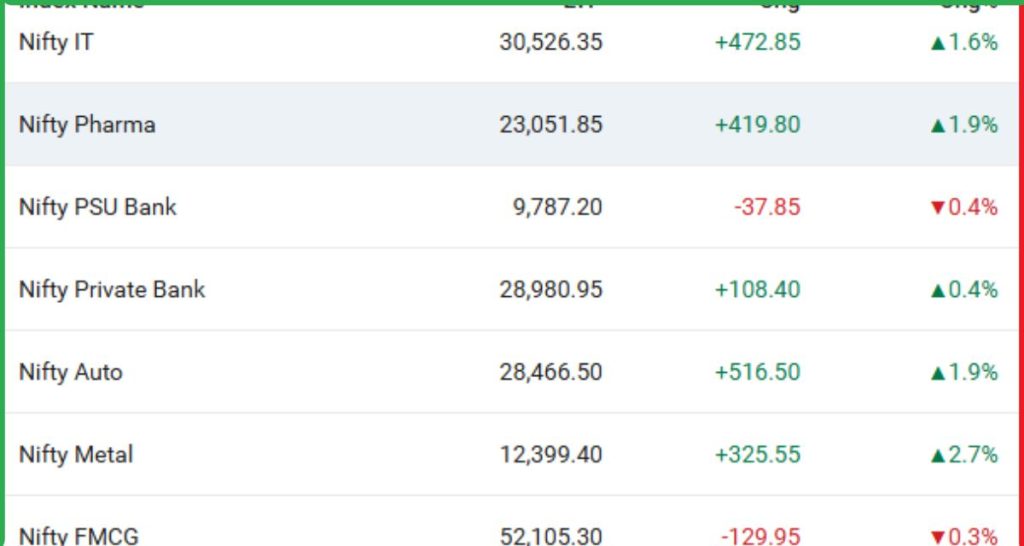Select the Nifty Auto price 28,466.50
Screen dimensions: 1024x546
point(551,372)
